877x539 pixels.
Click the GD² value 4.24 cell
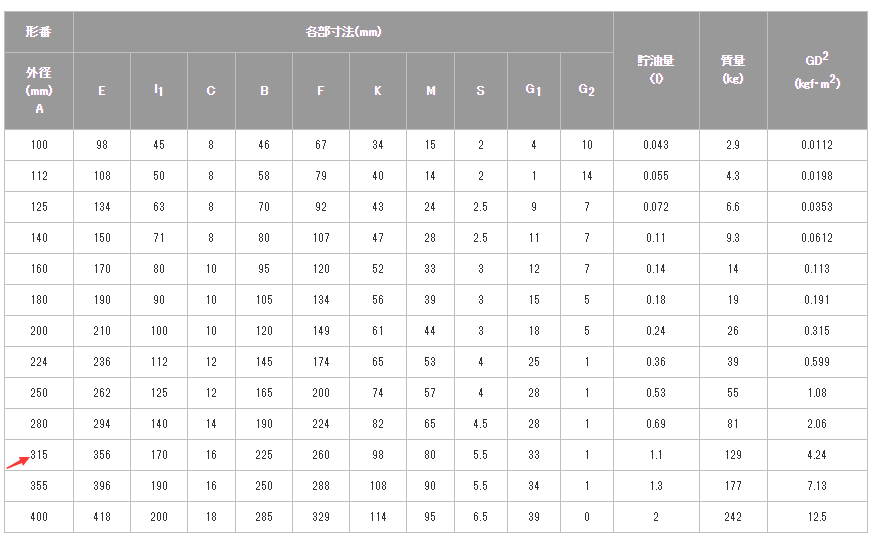[817, 455]
